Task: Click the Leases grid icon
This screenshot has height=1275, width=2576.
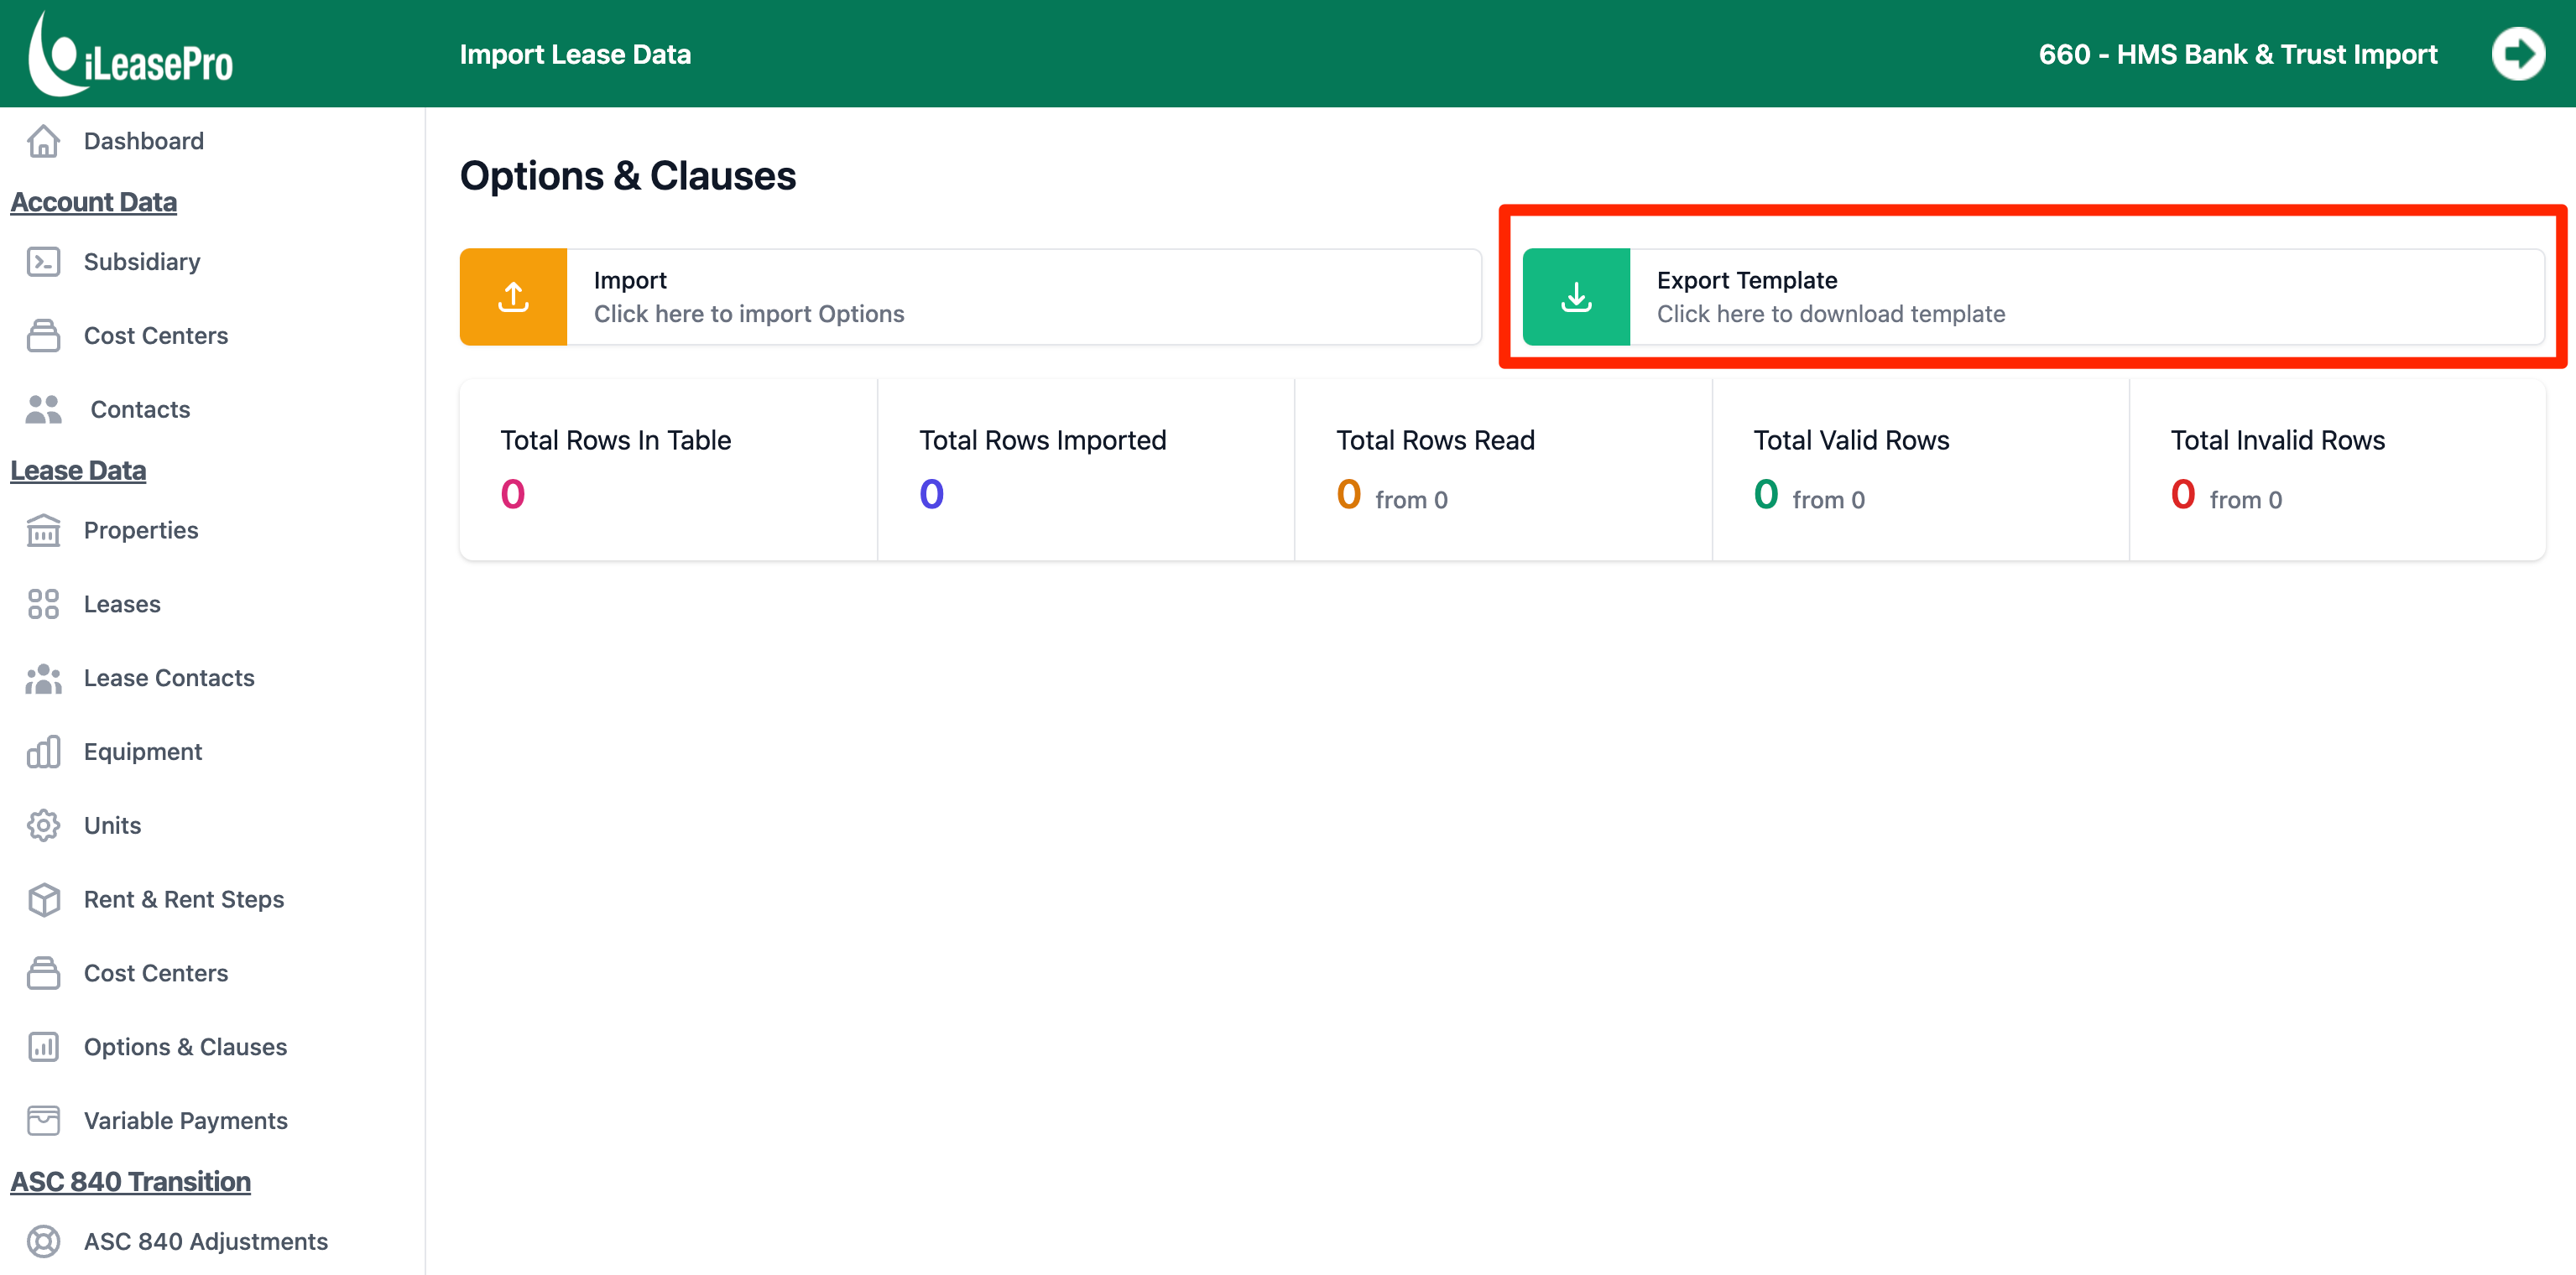Action: 43,604
